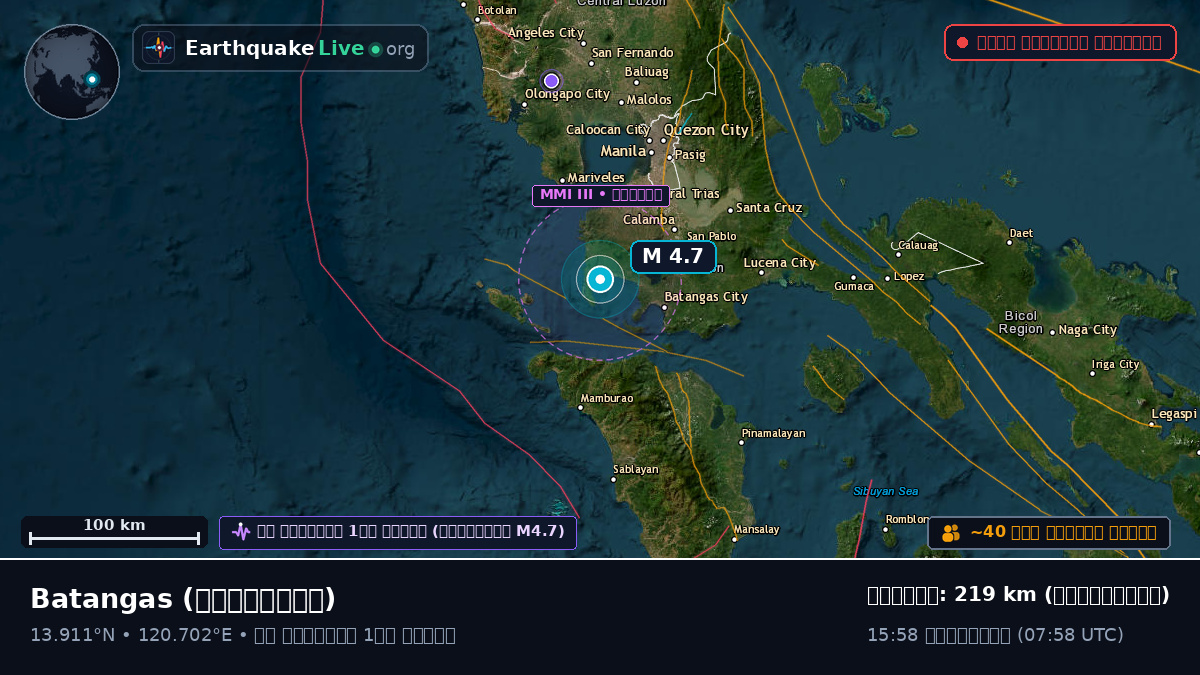1200x675 pixels.
Task: Click the Daet map label
Action: (1021, 233)
